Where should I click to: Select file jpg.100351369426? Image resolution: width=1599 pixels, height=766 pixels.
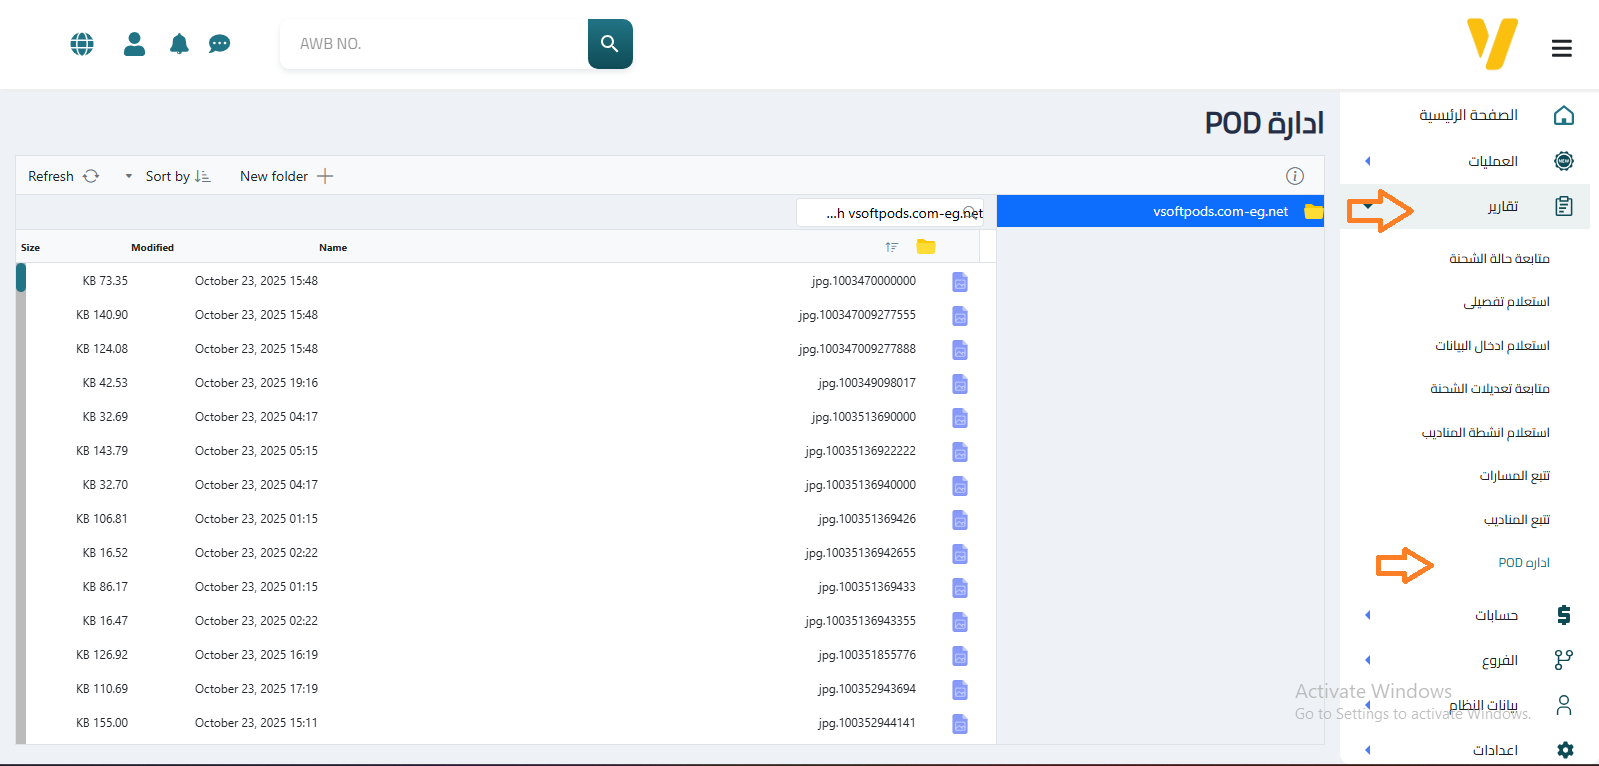coord(866,519)
